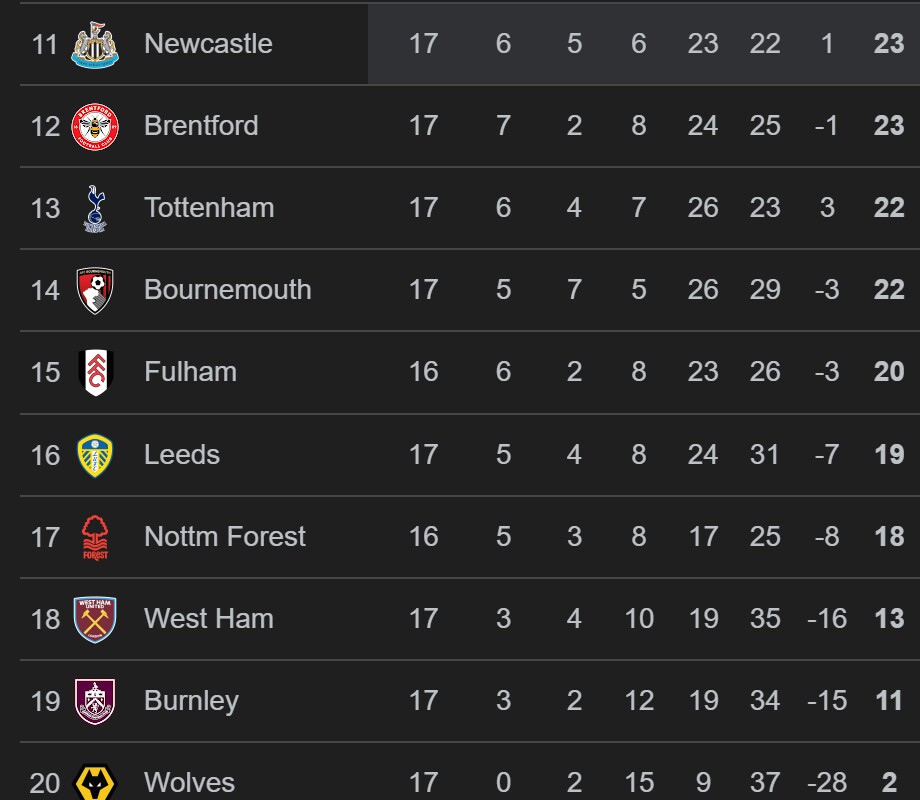
Task: Open the Newcastle team link
Action: (208, 44)
